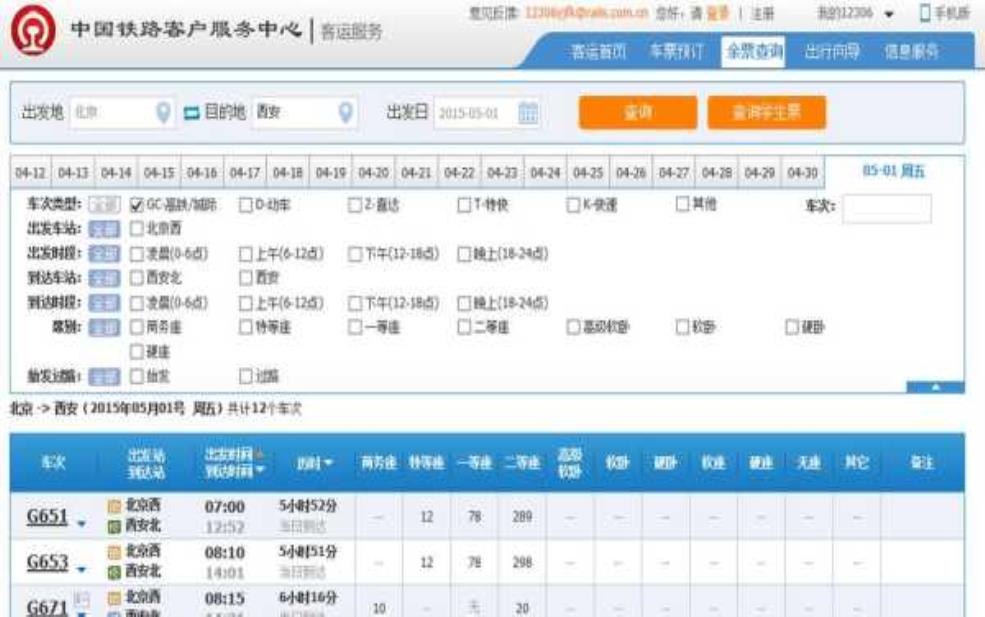
Task: Check the 过路 passing train box
Action: click(x=246, y=376)
